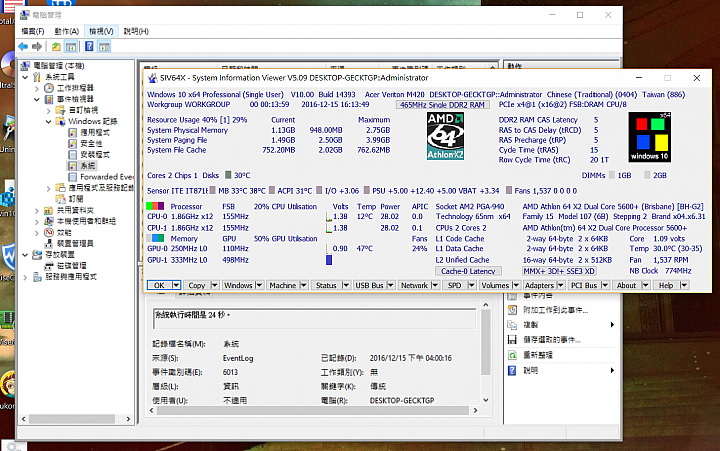The image size is (720, 451).
Task: Collapse the 存放裝置 tree node
Action: (25, 255)
